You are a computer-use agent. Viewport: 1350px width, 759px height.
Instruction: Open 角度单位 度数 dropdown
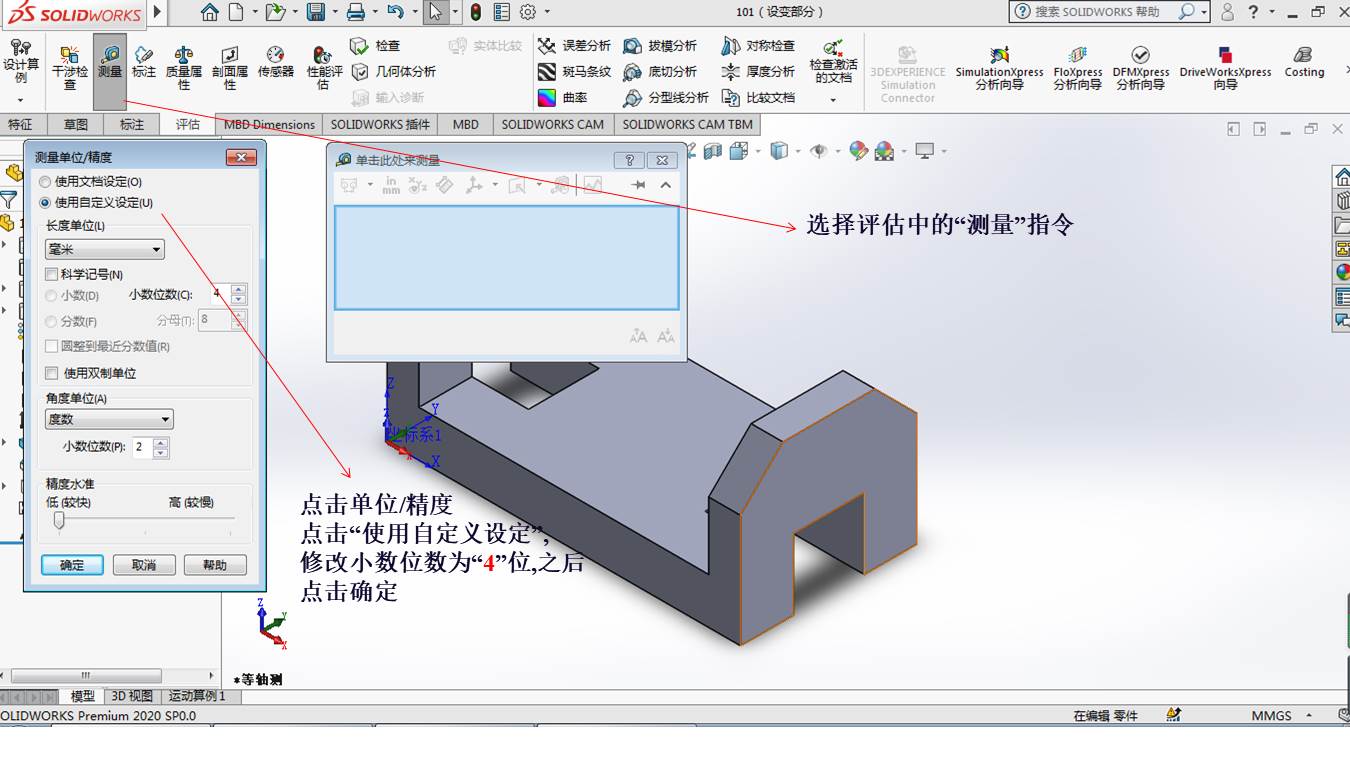coord(109,419)
